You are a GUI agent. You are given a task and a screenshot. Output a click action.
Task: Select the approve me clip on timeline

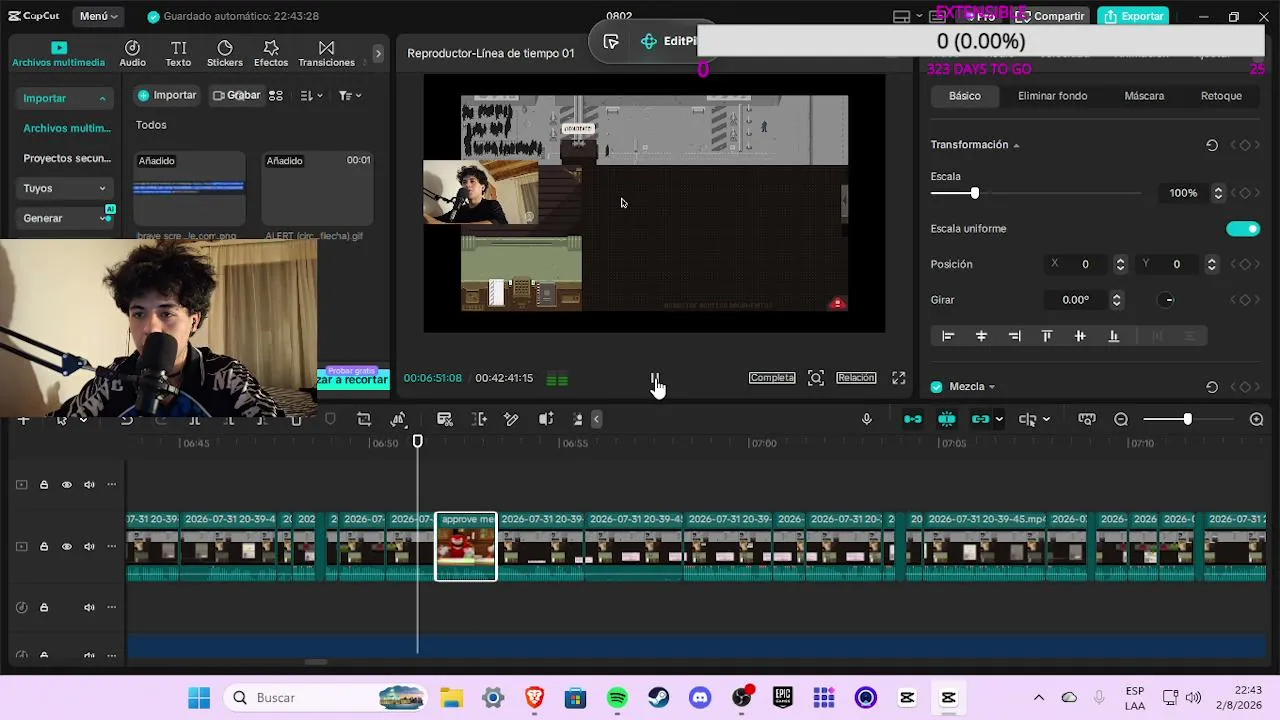(x=466, y=547)
